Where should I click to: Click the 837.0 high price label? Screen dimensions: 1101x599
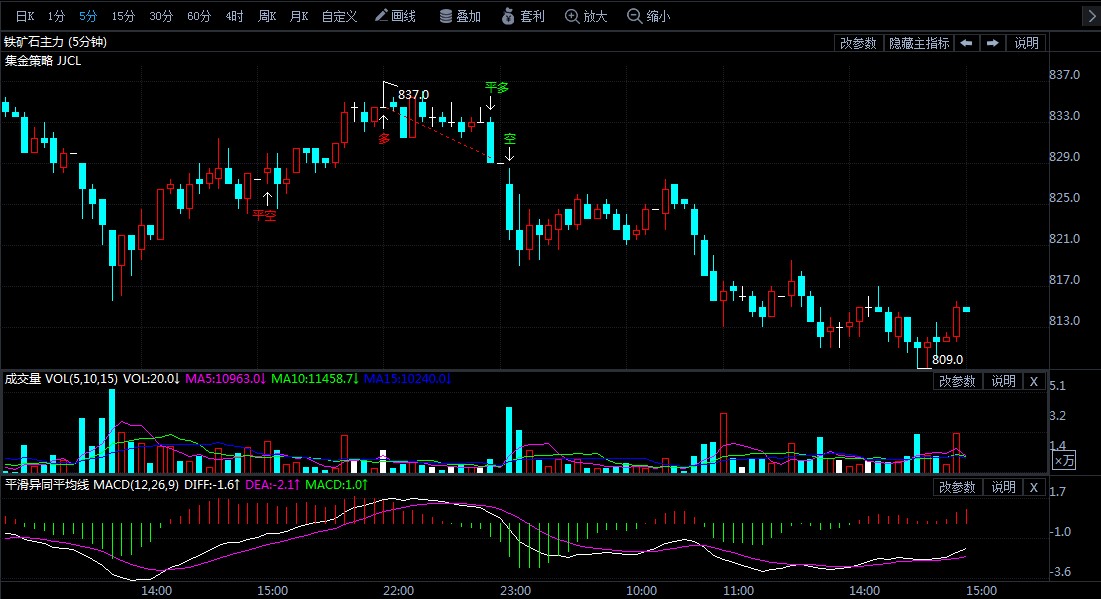(413, 95)
